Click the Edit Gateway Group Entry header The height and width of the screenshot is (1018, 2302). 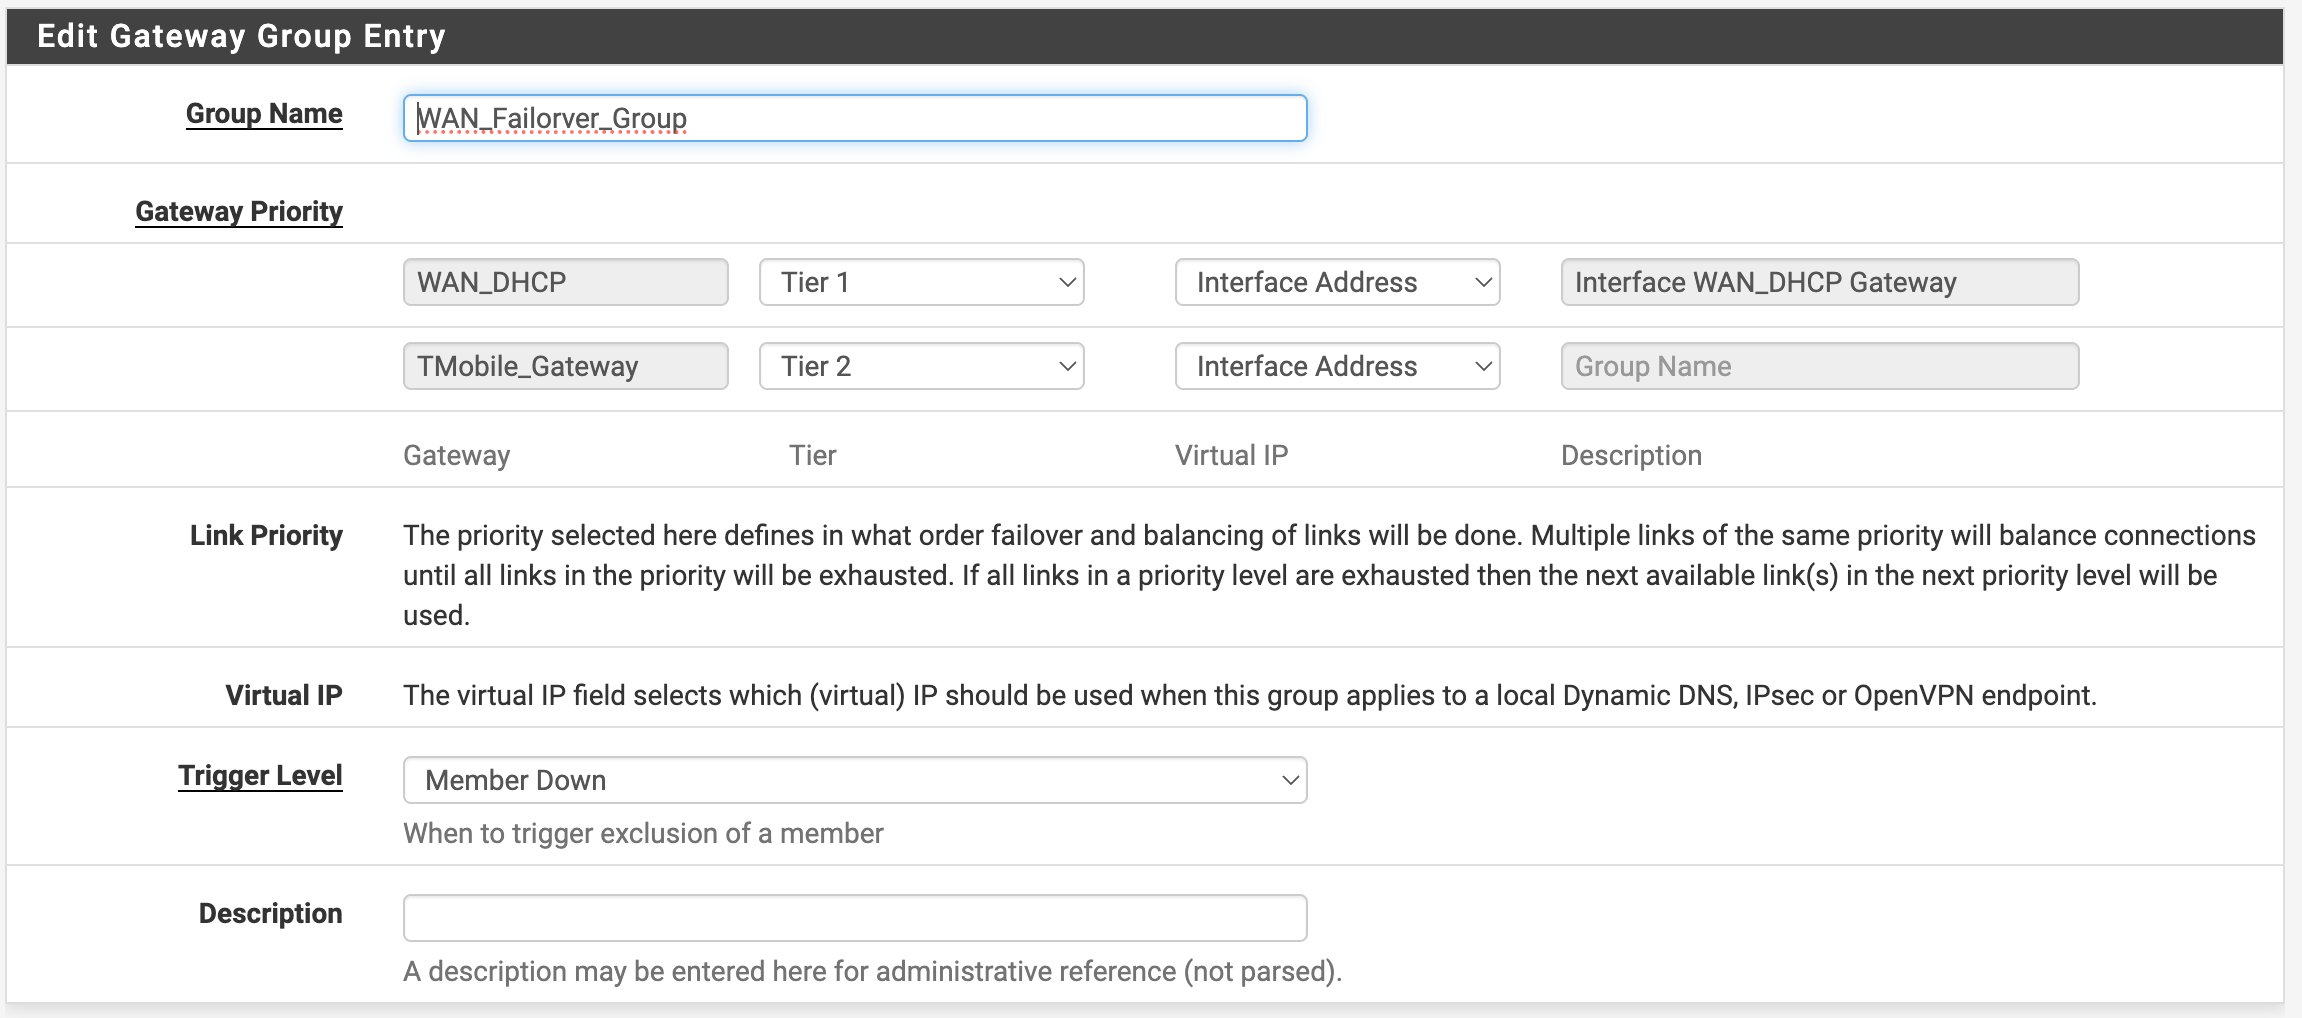point(241,36)
